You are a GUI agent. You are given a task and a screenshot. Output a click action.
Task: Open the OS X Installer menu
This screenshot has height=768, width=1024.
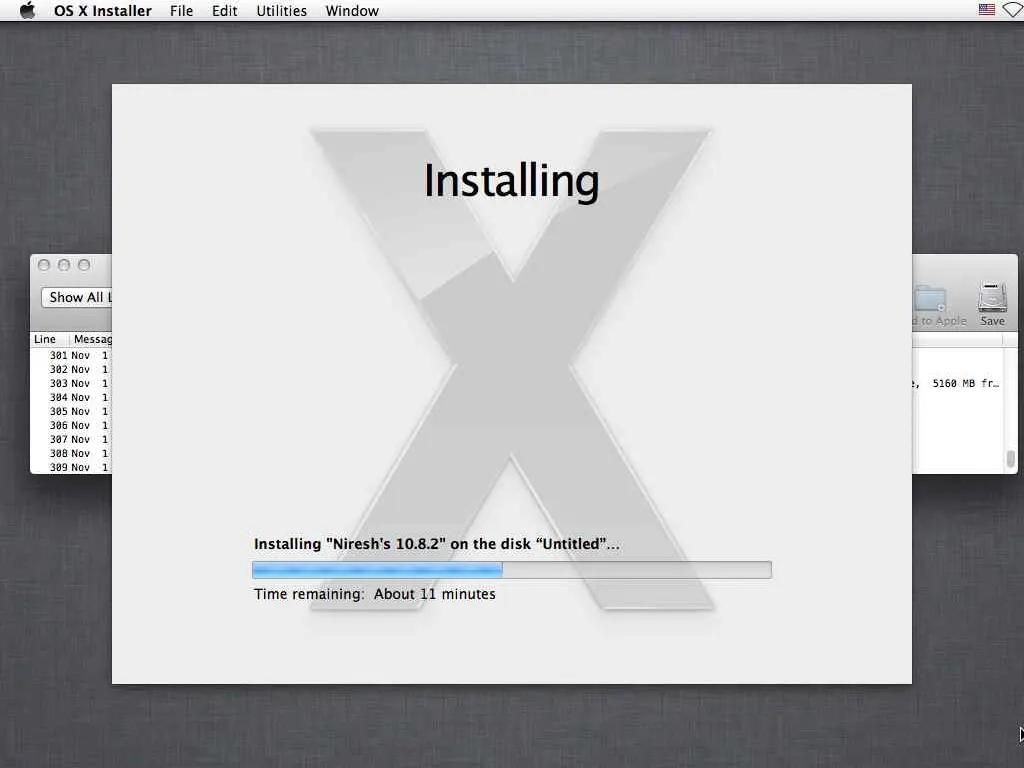pyautogui.click(x=103, y=11)
